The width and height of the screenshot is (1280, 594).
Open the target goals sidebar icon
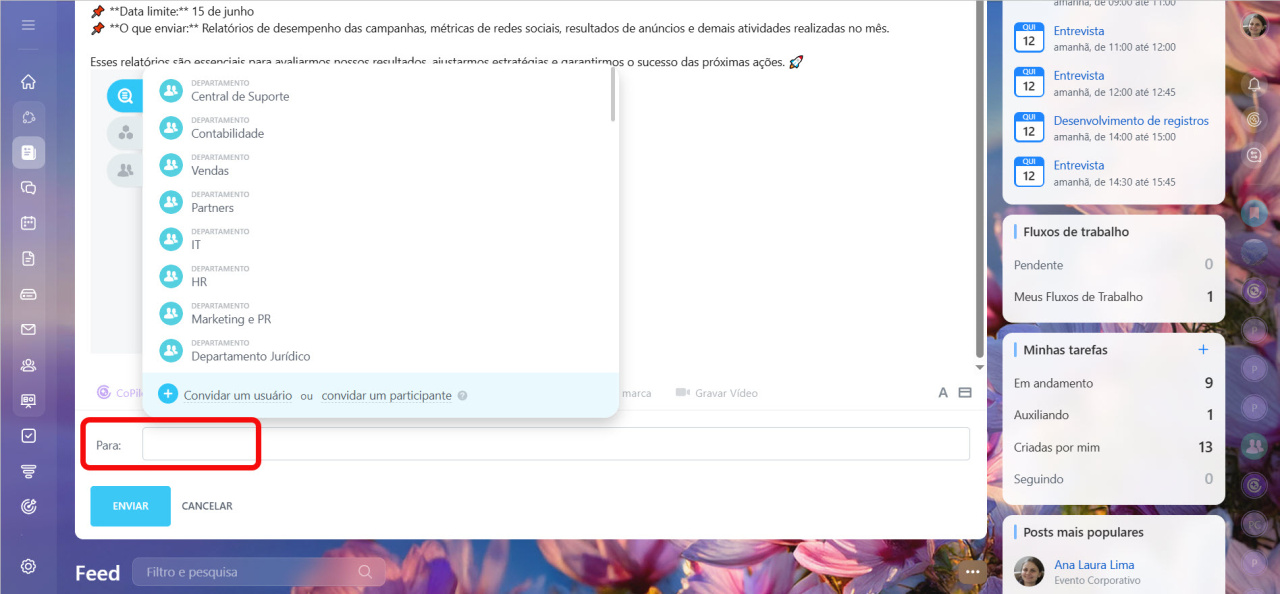(x=28, y=506)
